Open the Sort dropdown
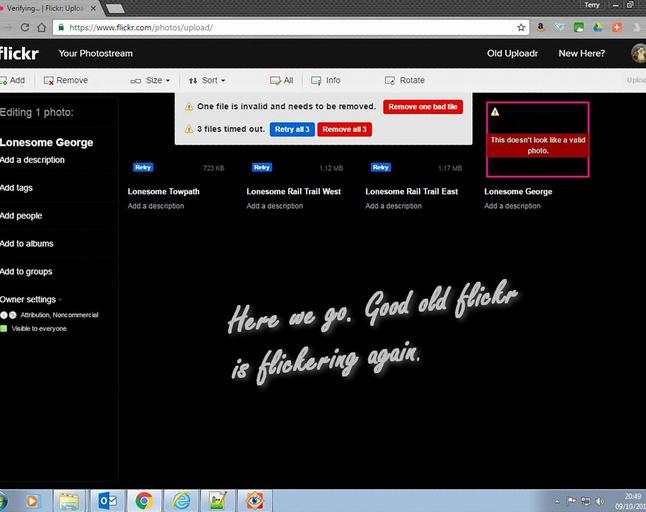 pyautogui.click(x=207, y=80)
